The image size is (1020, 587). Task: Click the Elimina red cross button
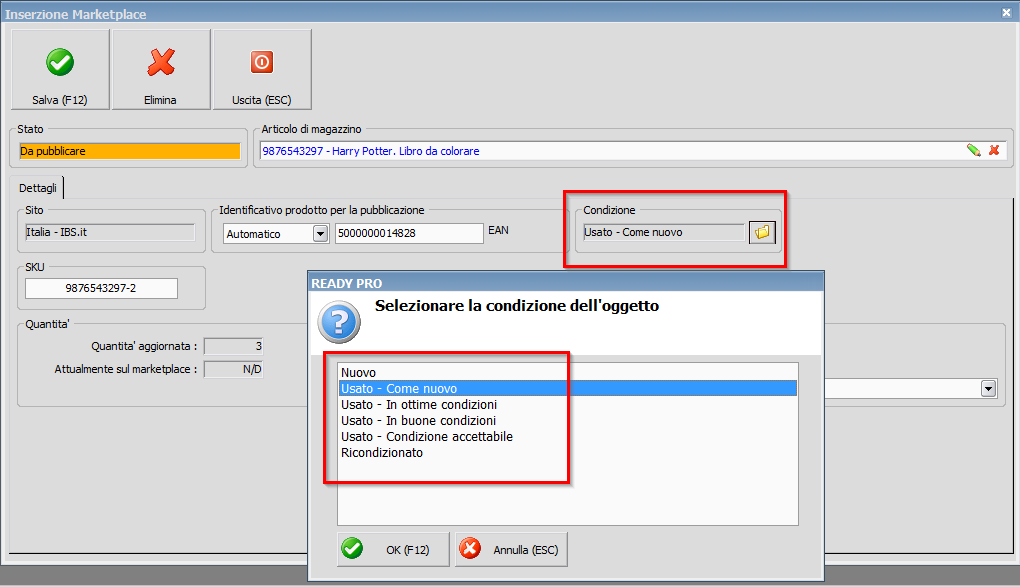click(161, 69)
